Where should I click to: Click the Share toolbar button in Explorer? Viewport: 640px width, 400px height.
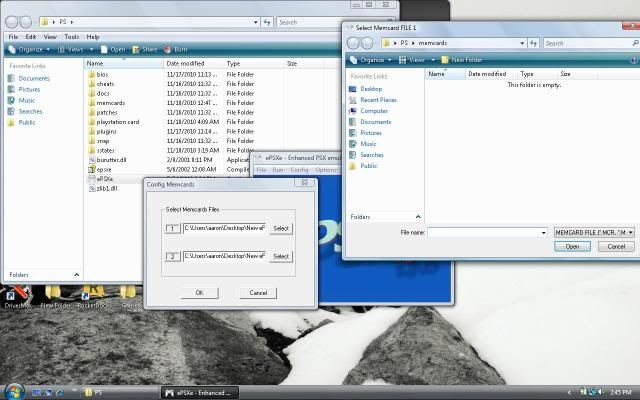145,49
